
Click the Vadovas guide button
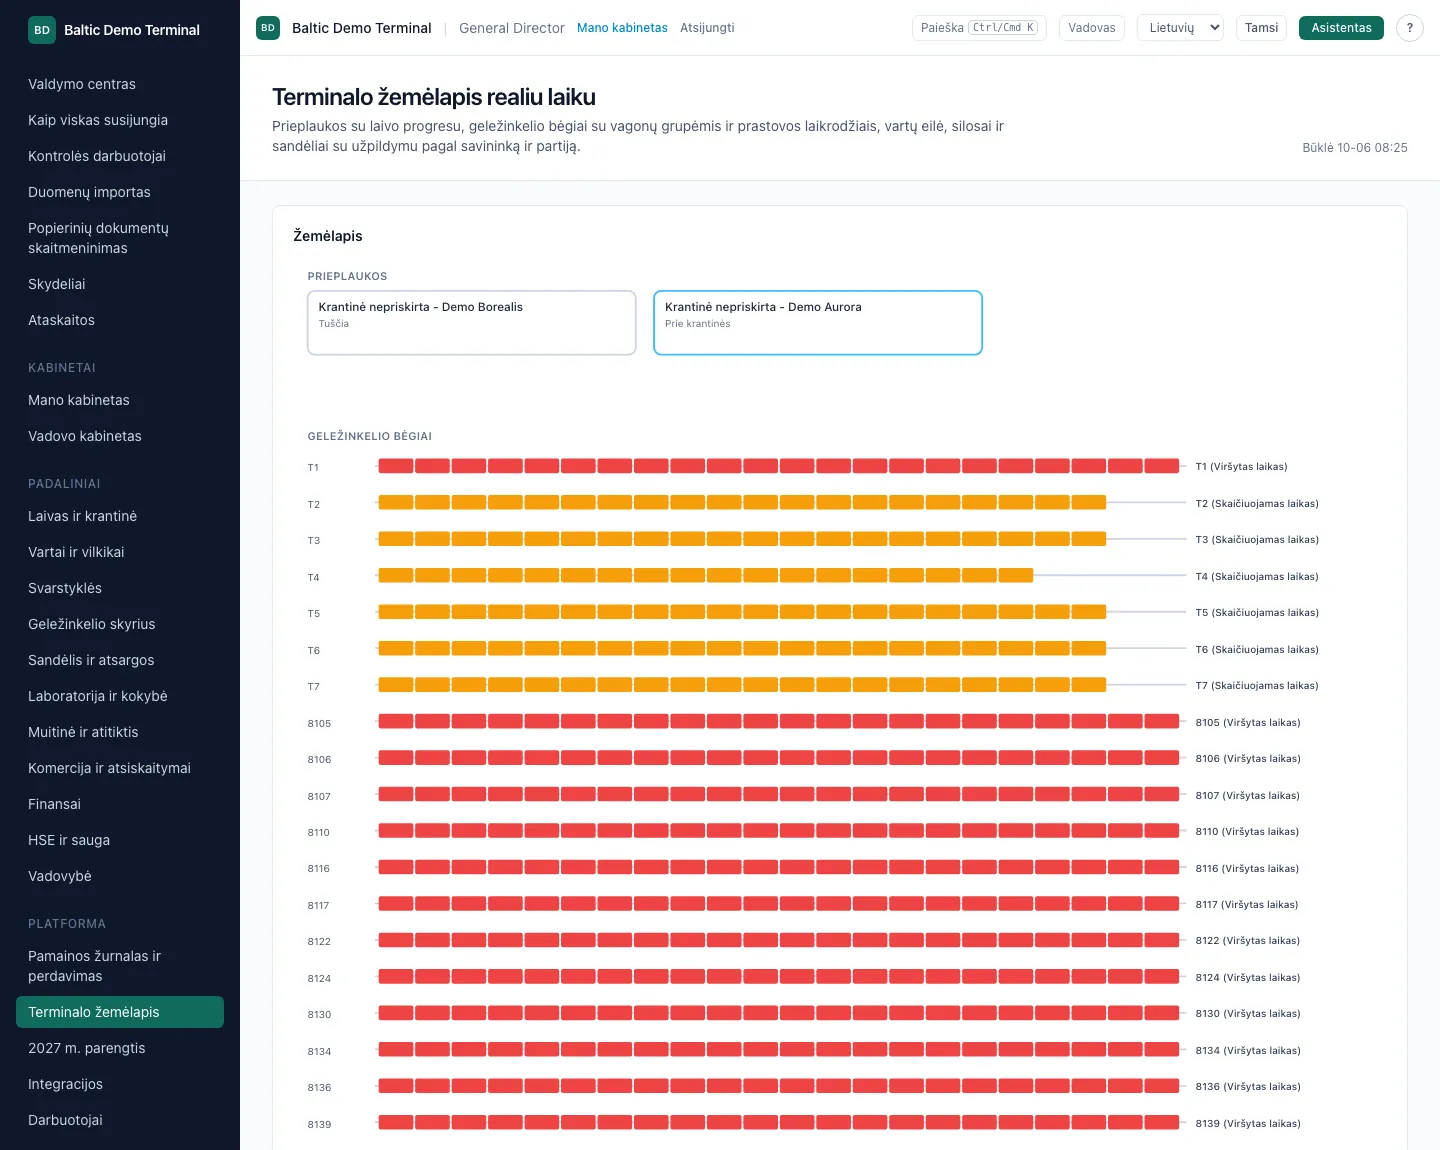tap(1092, 28)
